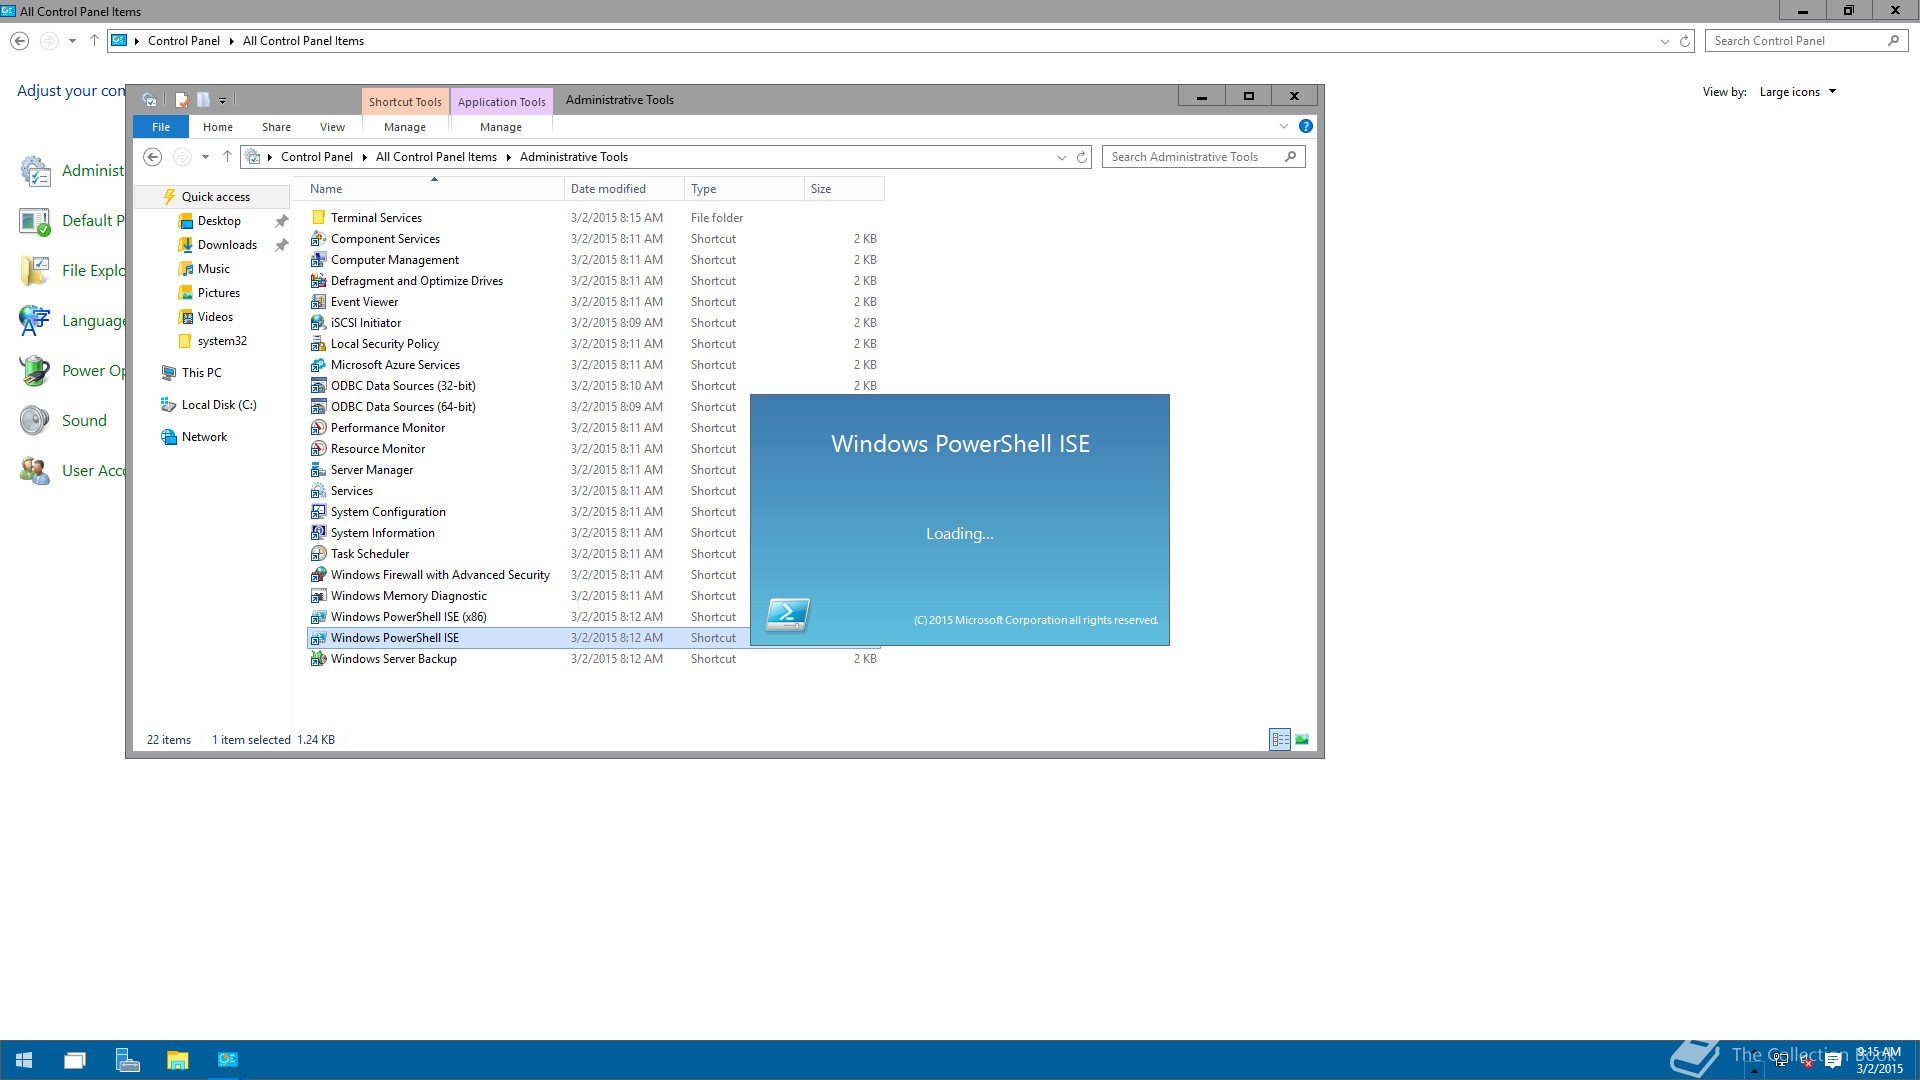Screen dimensions: 1920x1080
Task: Click breadcrumb arrow after Control Panel in Explorer
Action: [365, 157]
